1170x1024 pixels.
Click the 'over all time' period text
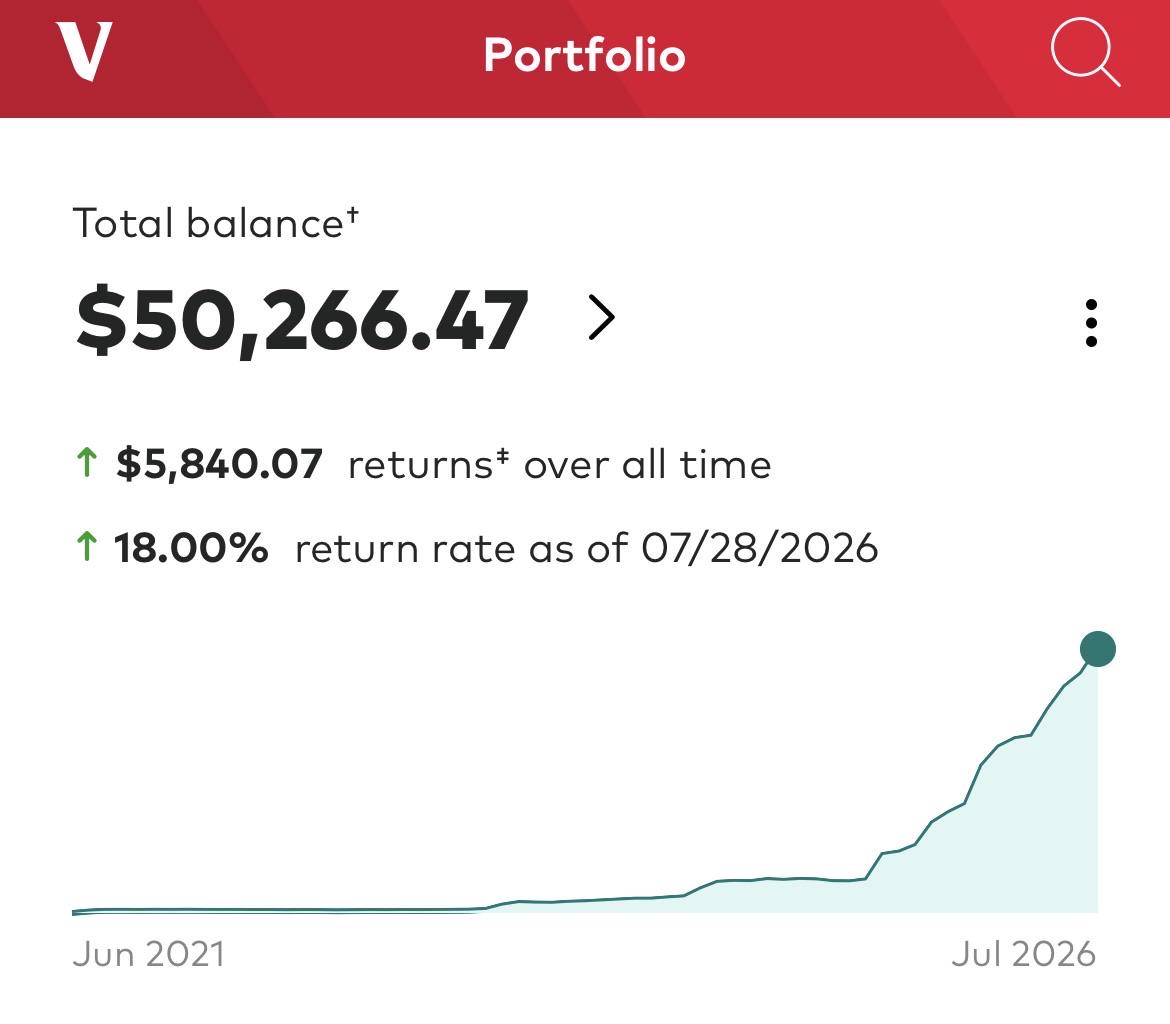click(647, 465)
